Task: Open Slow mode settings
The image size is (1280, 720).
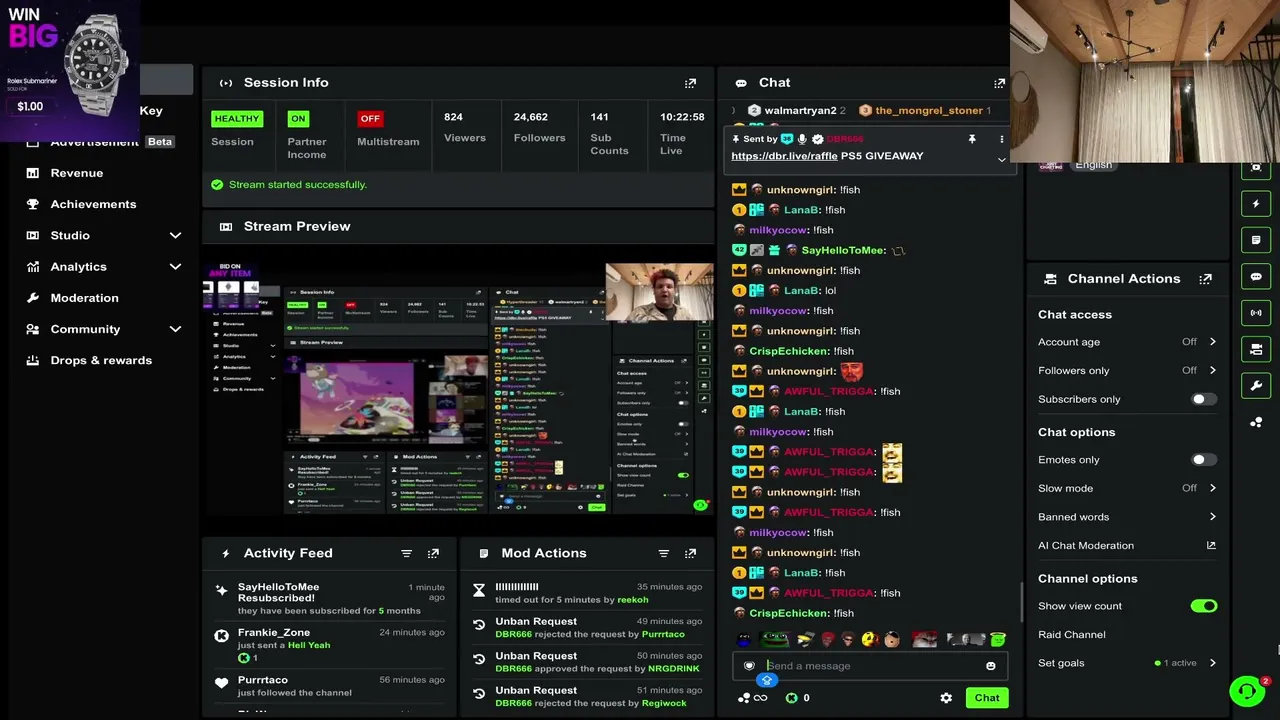Action: pyautogui.click(x=1127, y=488)
